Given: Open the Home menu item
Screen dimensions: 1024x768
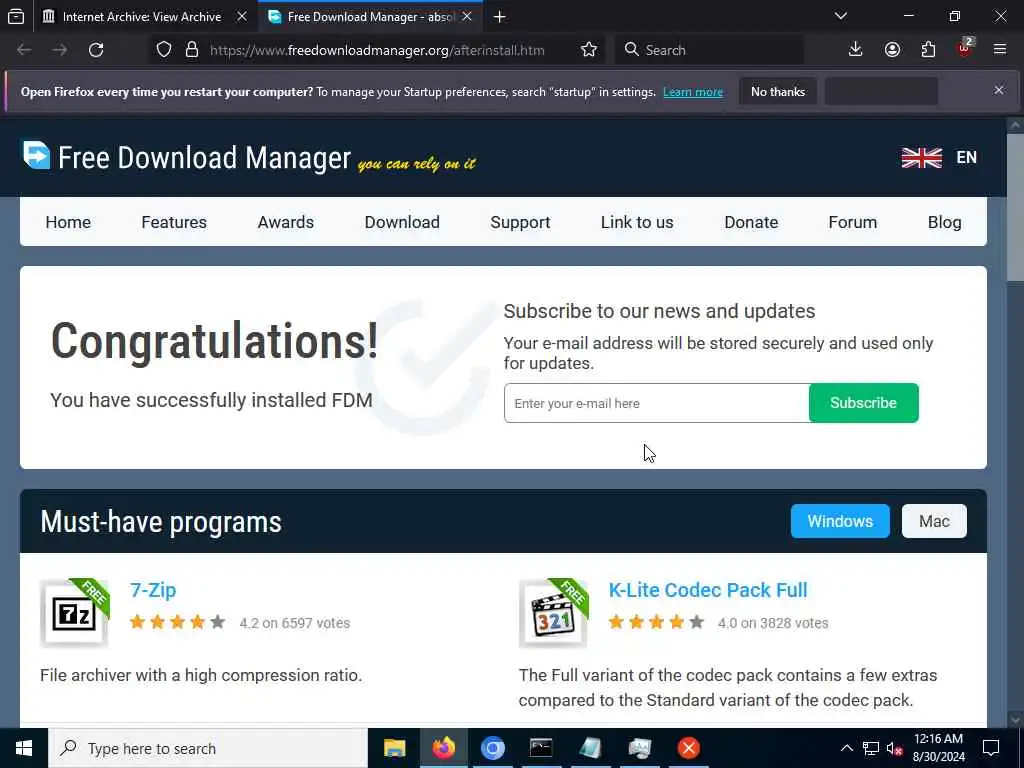Looking at the screenshot, I should pyautogui.click(x=68, y=222).
